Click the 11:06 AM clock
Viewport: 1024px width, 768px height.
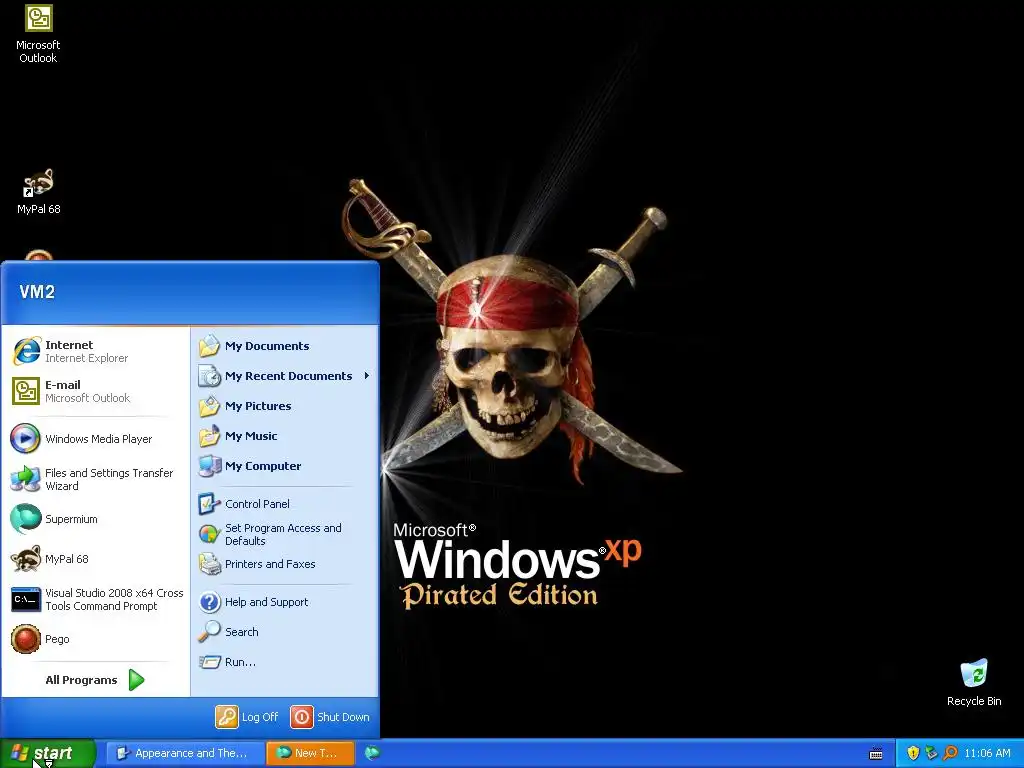click(987, 753)
